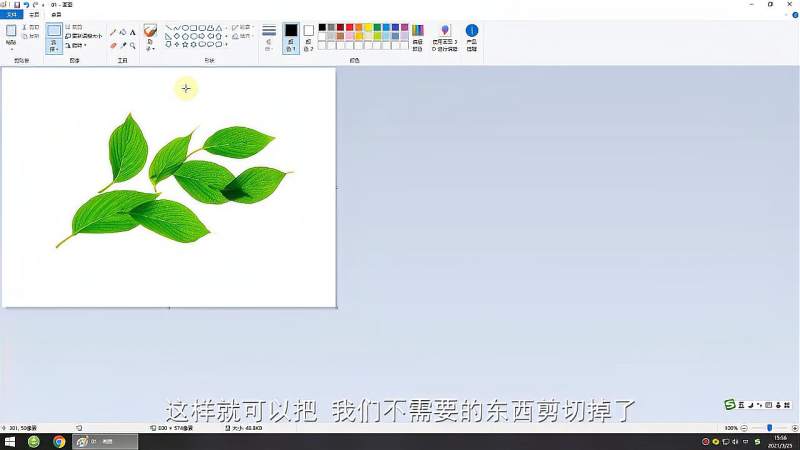800x450 pixels.
Task: Open the line Size dropdown
Action: point(269,37)
